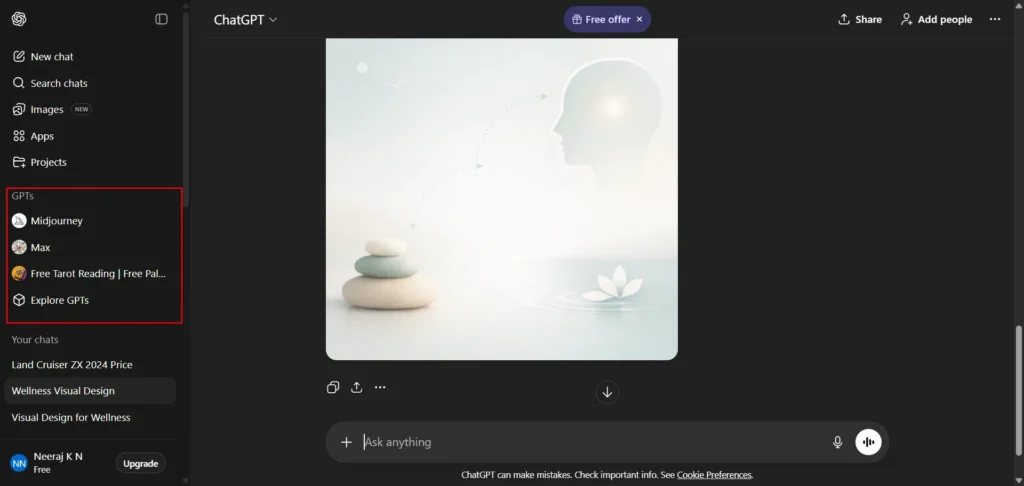Click the scroll-to-bottom arrow button
The width and height of the screenshot is (1024, 486).
(607, 392)
